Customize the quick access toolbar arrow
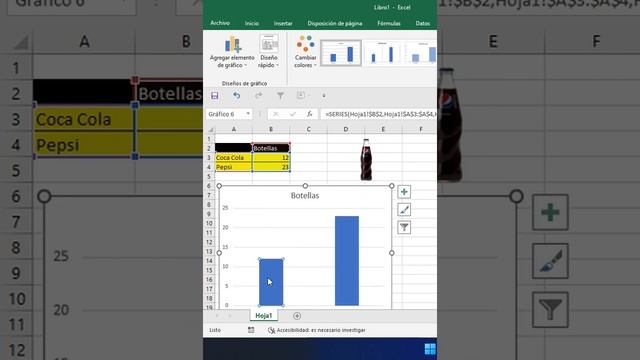This screenshot has width=640, height=360. 324,96
